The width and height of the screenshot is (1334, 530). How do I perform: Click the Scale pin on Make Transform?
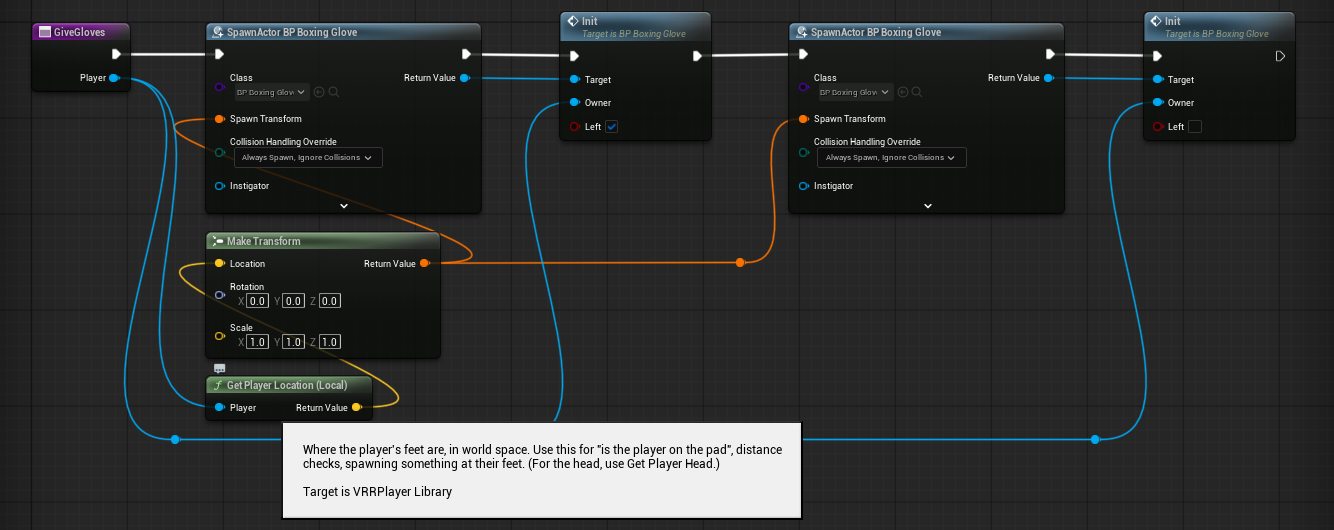(220, 336)
